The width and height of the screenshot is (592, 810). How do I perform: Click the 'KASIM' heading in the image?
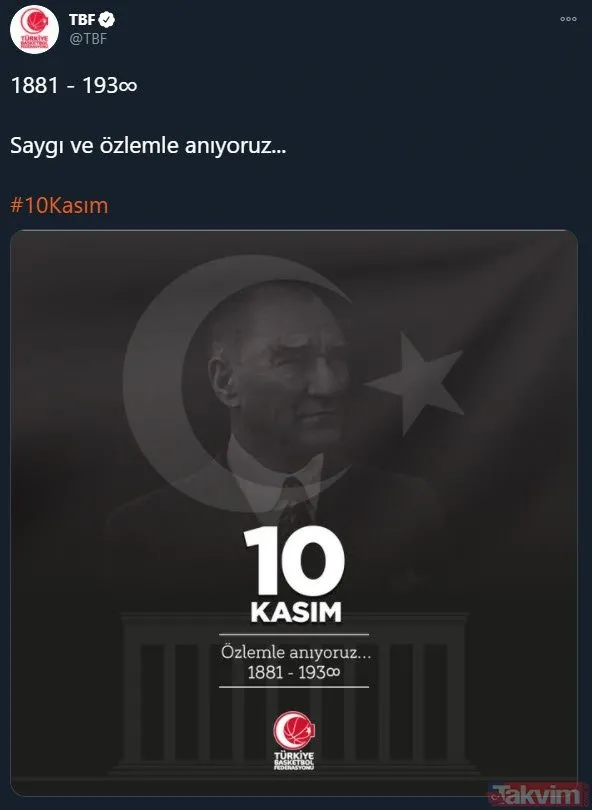click(296, 613)
